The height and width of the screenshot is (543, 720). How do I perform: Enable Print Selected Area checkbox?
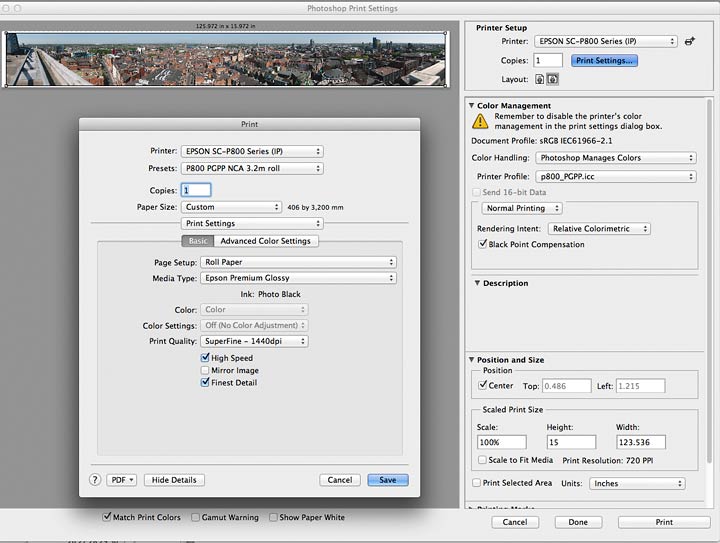[x=477, y=483]
